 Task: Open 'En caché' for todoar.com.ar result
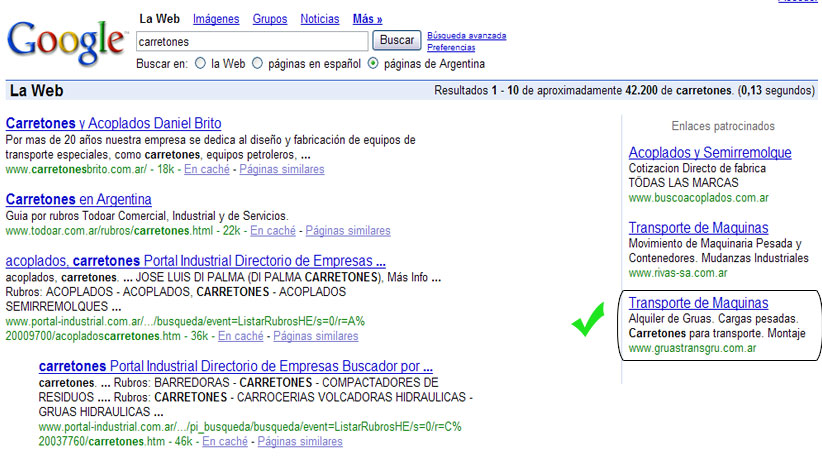273,231
